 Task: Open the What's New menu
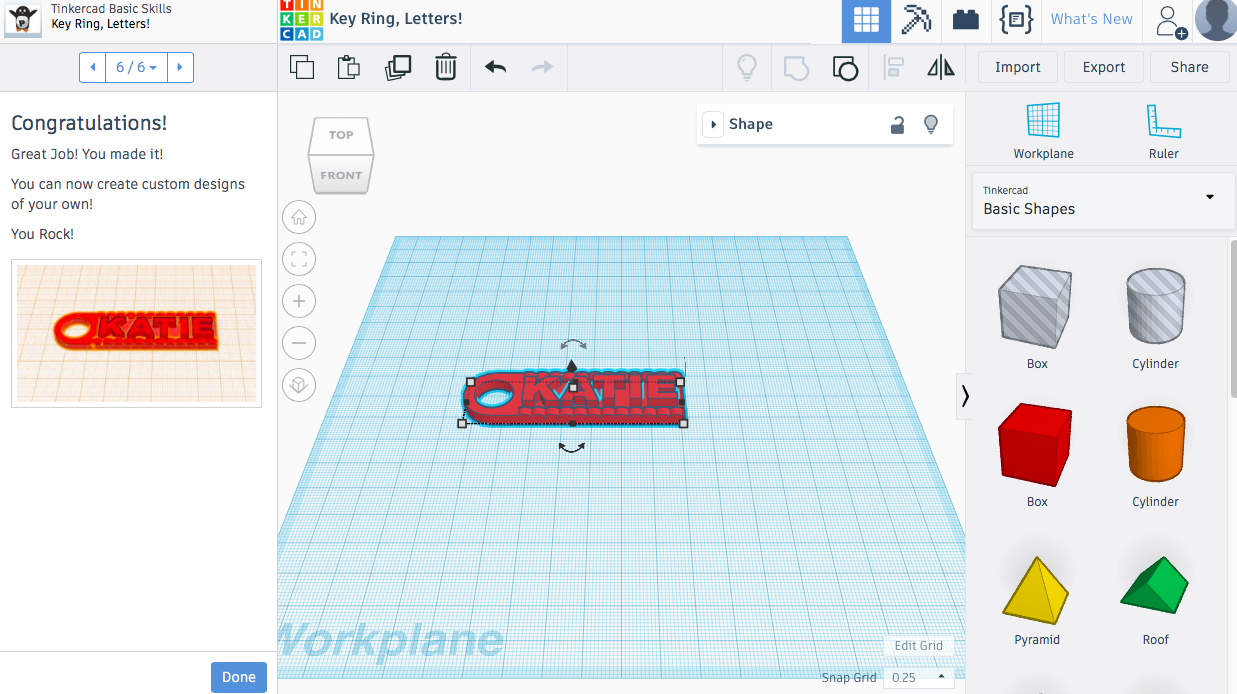1091,20
